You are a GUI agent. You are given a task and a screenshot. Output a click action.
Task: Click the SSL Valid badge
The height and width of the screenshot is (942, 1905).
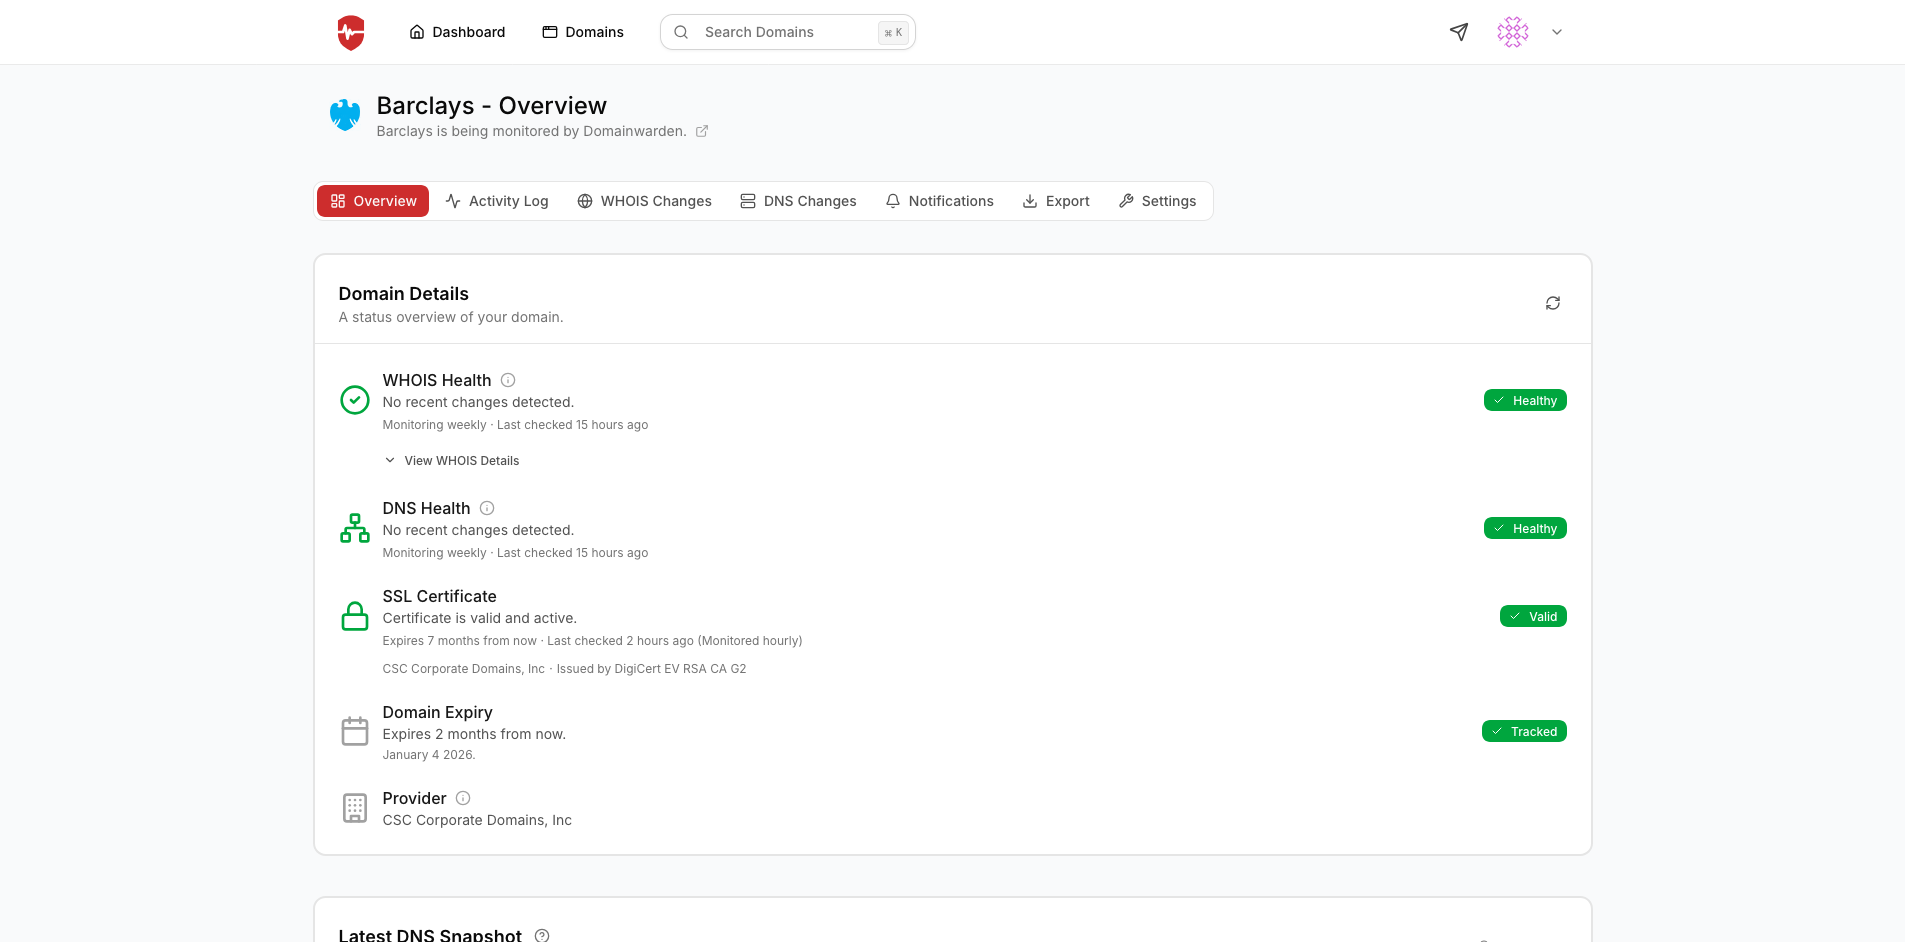tap(1533, 616)
